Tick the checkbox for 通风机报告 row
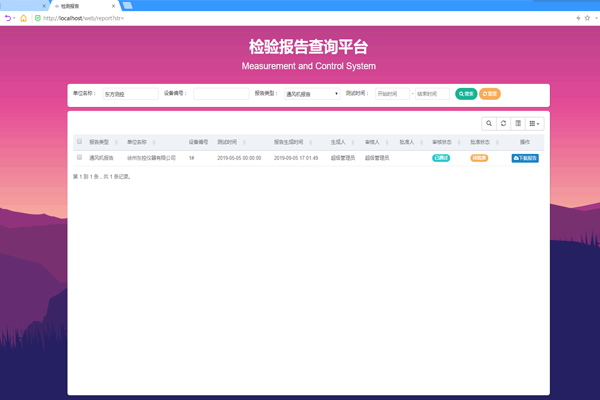 79,157
